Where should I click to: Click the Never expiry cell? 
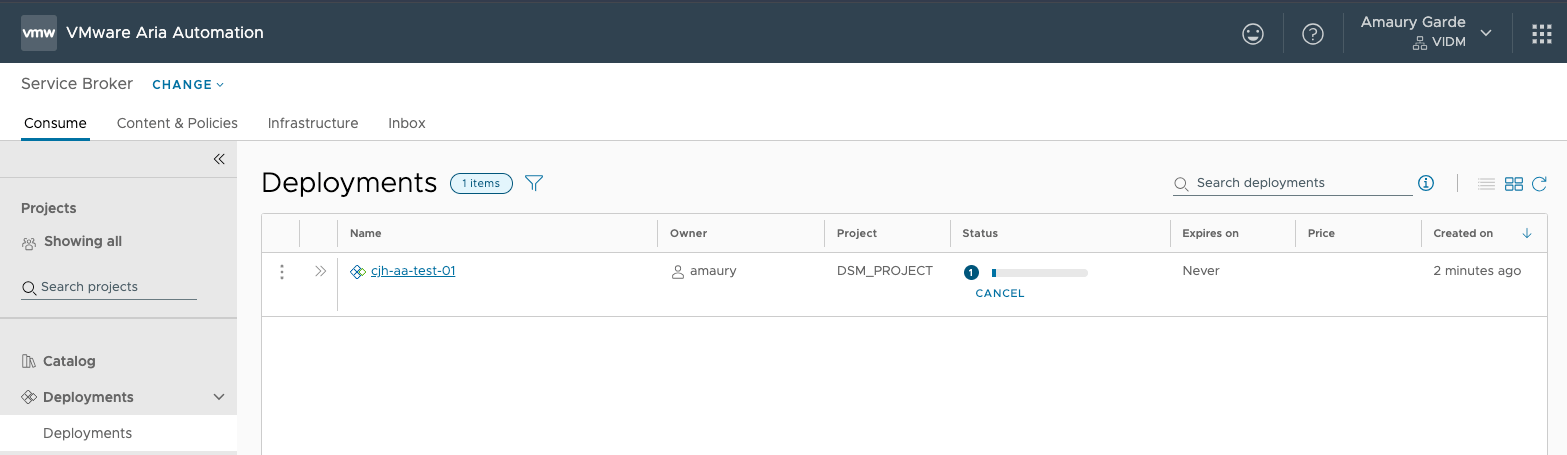tap(1201, 271)
